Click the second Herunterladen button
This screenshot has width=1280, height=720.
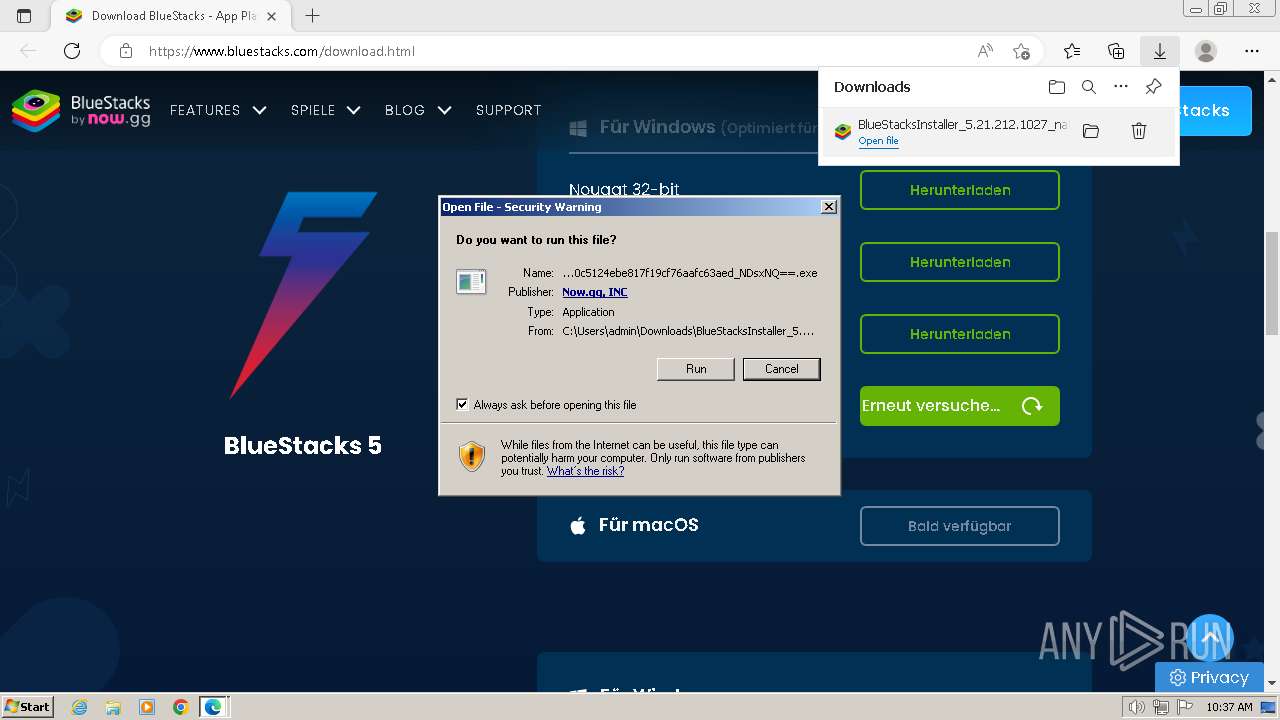point(960,262)
